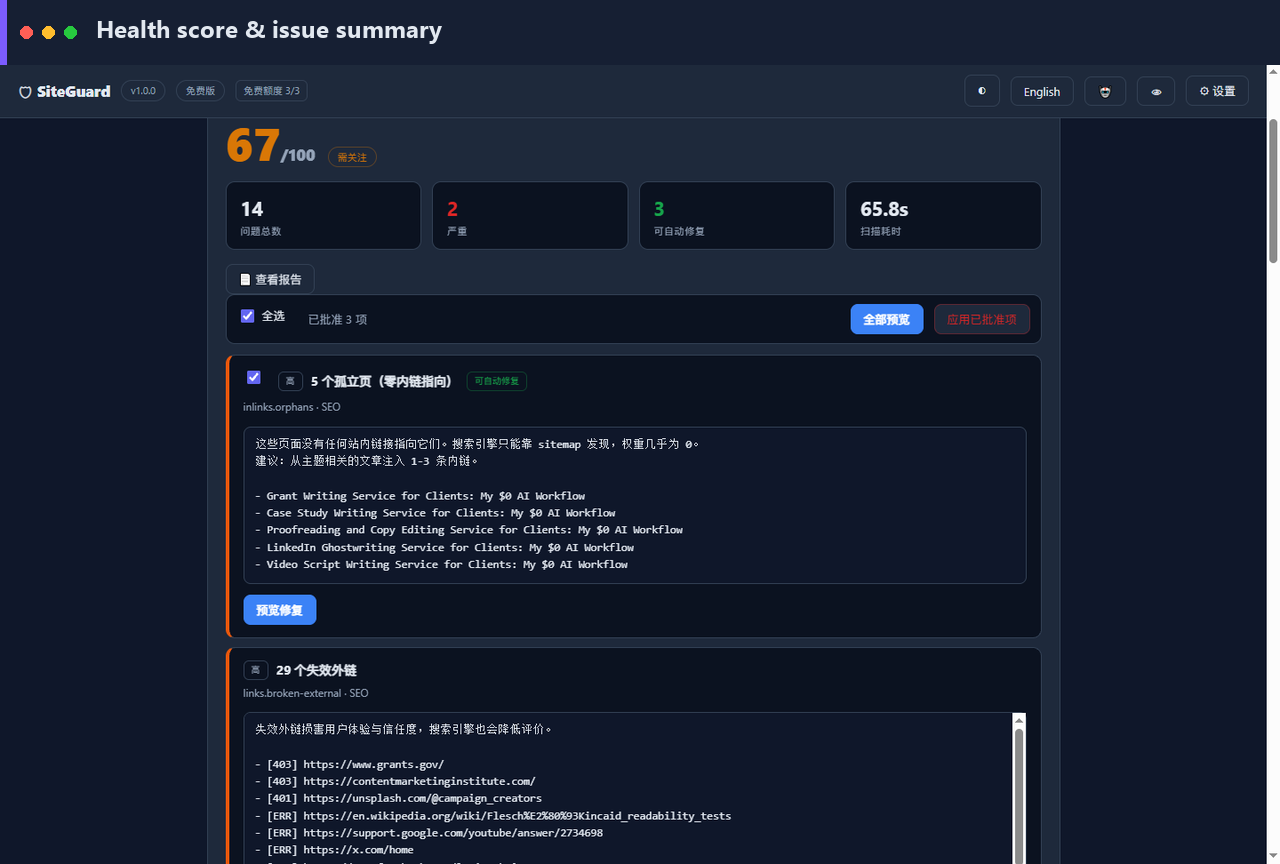Click inlinks.orphans · SEO label
The height and width of the screenshot is (864, 1280).
[x=292, y=406]
